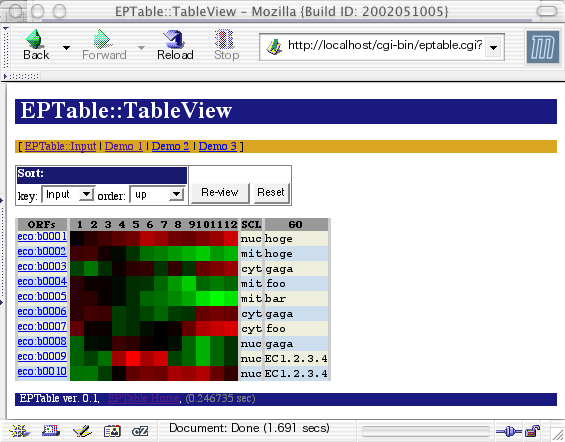Open the eco:b0003 ORF link
Screen dimensions: 565x442
point(42,267)
